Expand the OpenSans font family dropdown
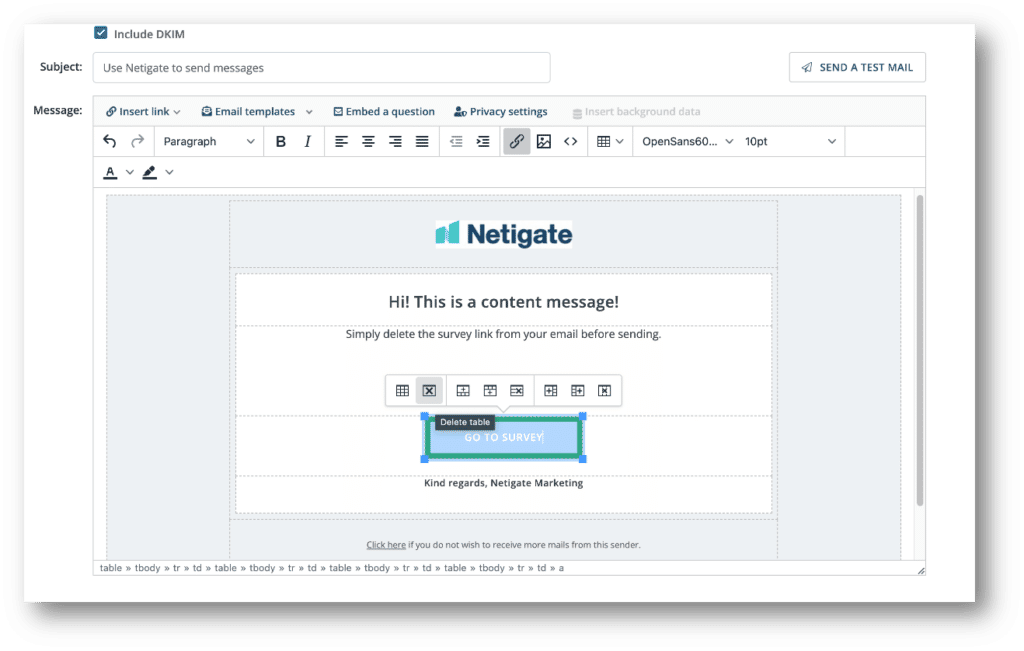The height and width of the screenshot is (651, 1024). [687, 142]
